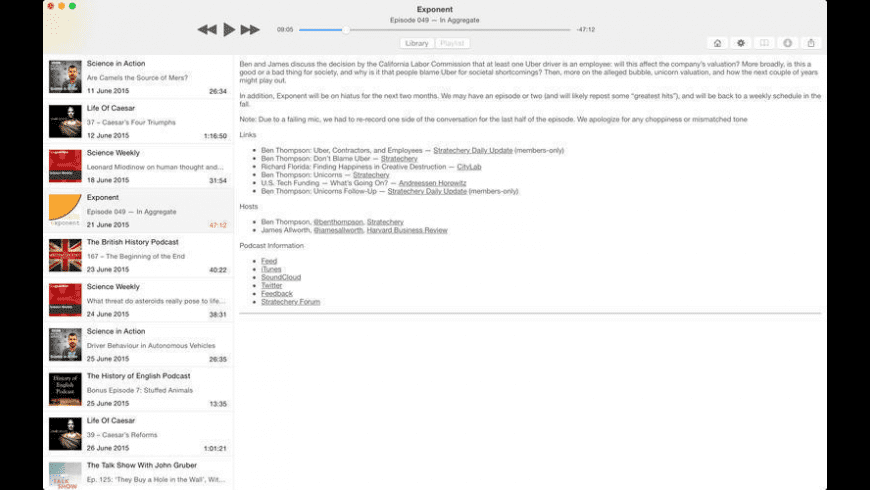Click The Talk Show podcast artwork
Screen dimensions: 870x490
click(65, 476)
